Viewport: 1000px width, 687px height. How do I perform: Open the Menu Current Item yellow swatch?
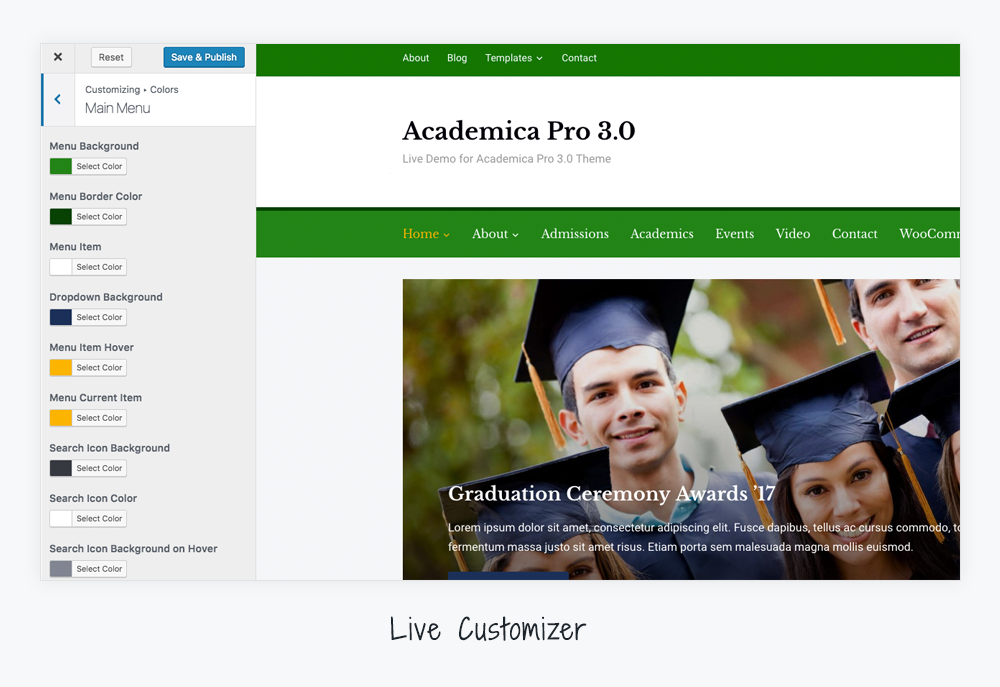61,418
